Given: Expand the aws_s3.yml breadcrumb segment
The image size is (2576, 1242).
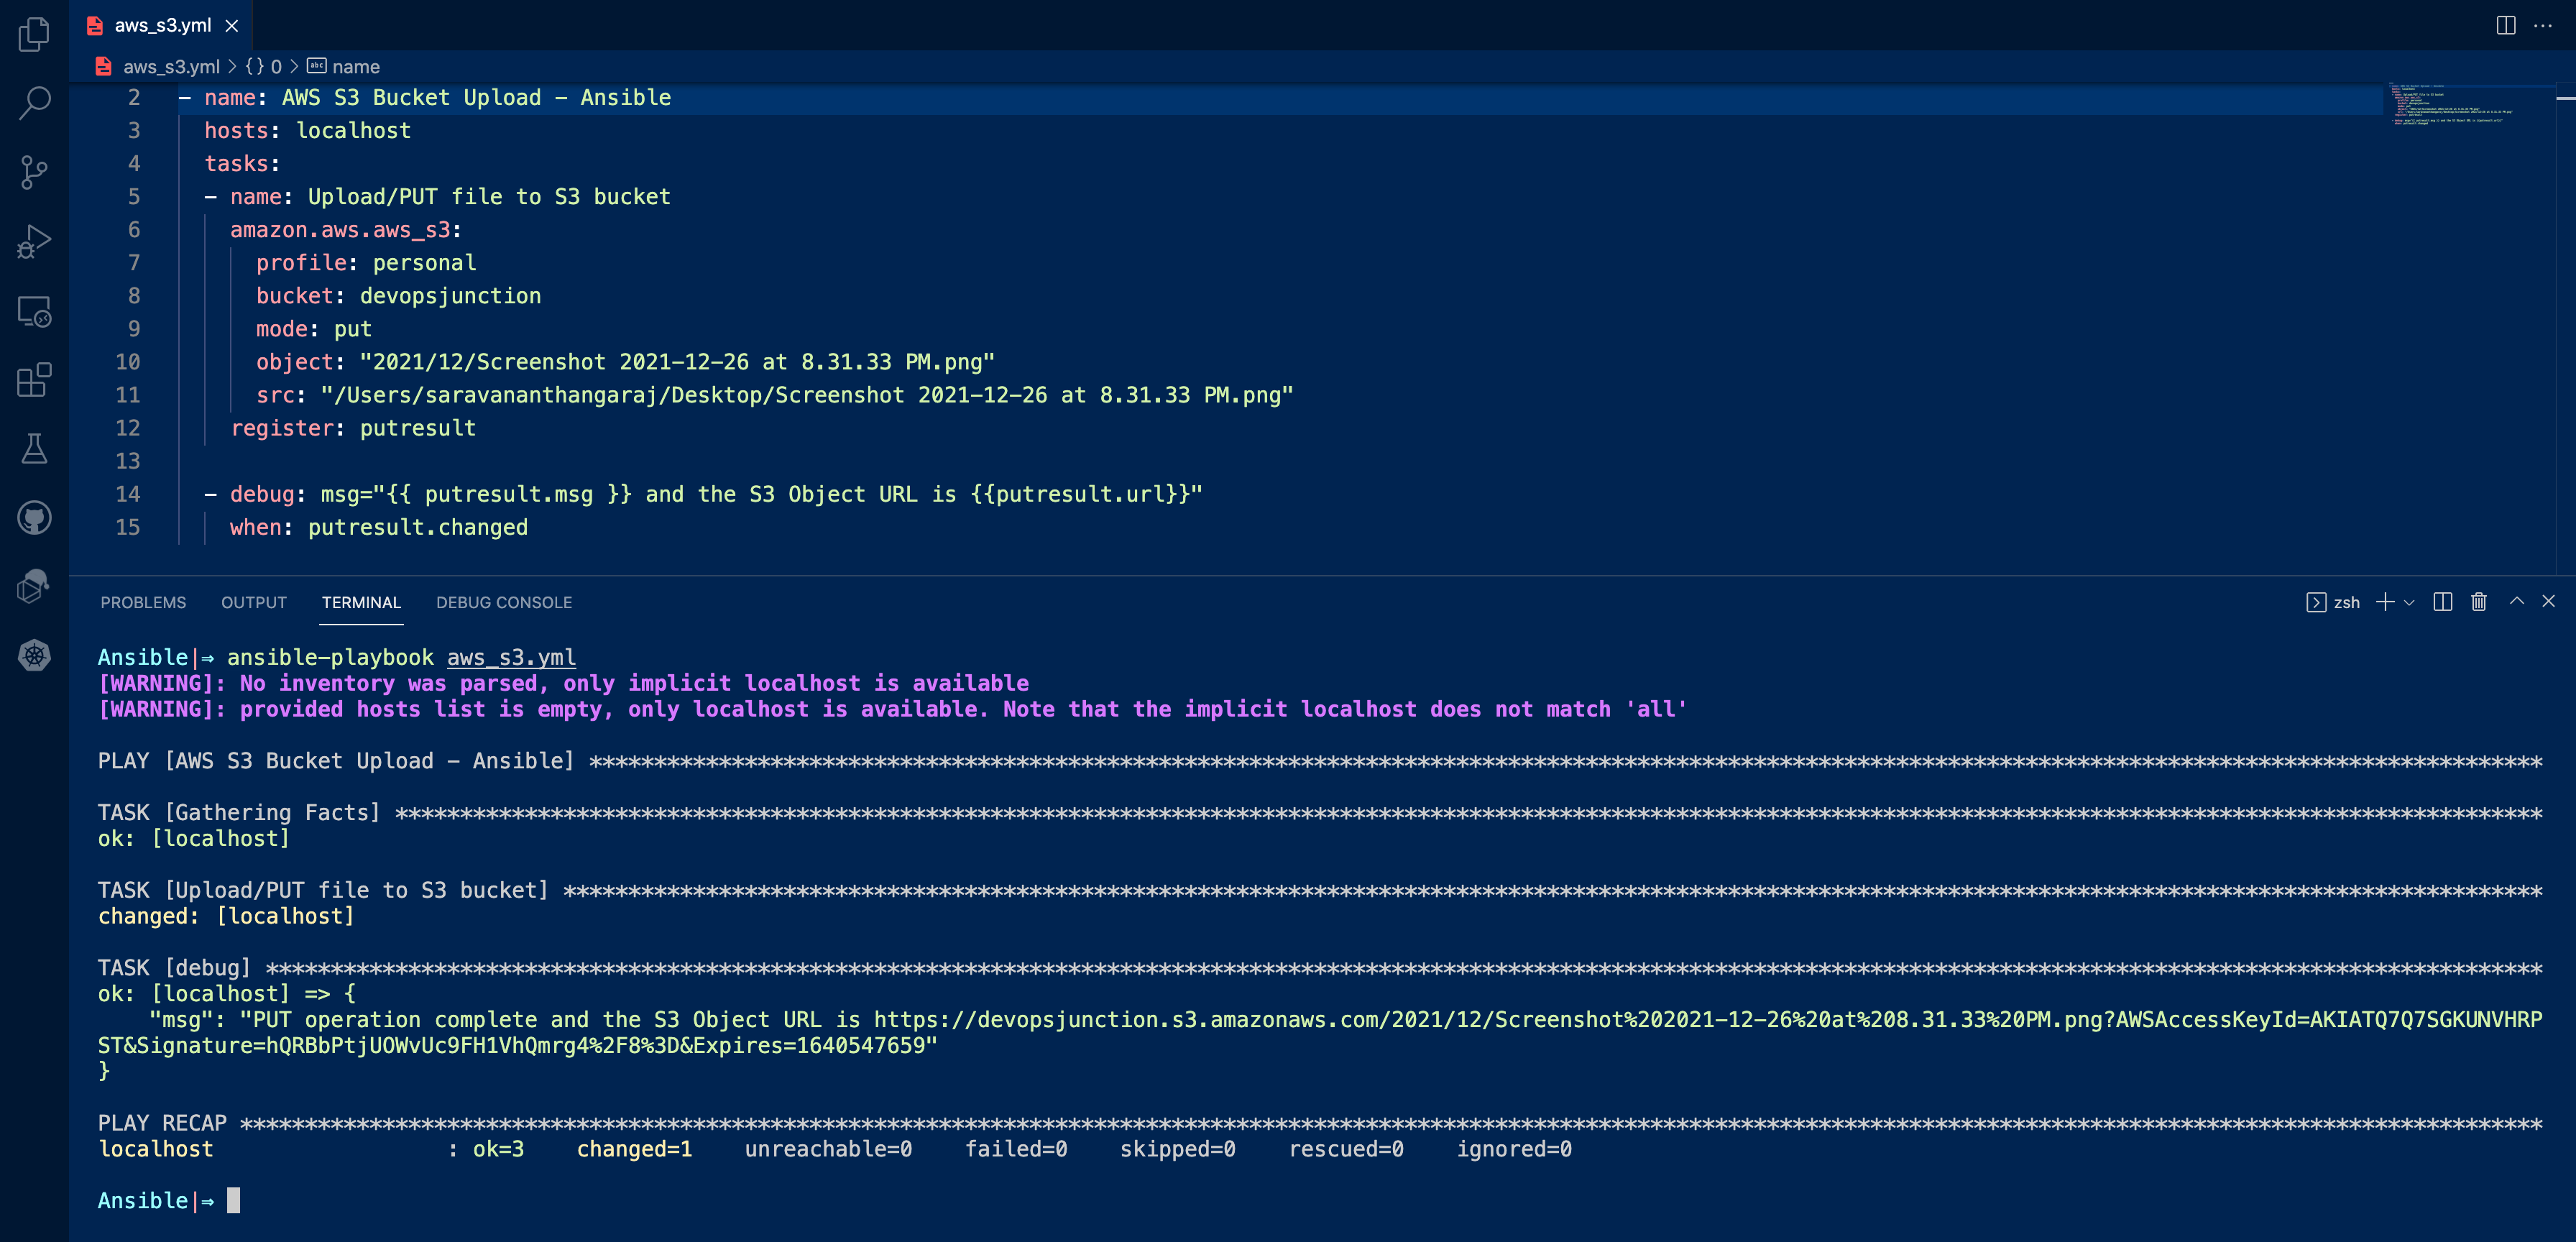Looking at the screenshot, I should (x=170, y=67).
